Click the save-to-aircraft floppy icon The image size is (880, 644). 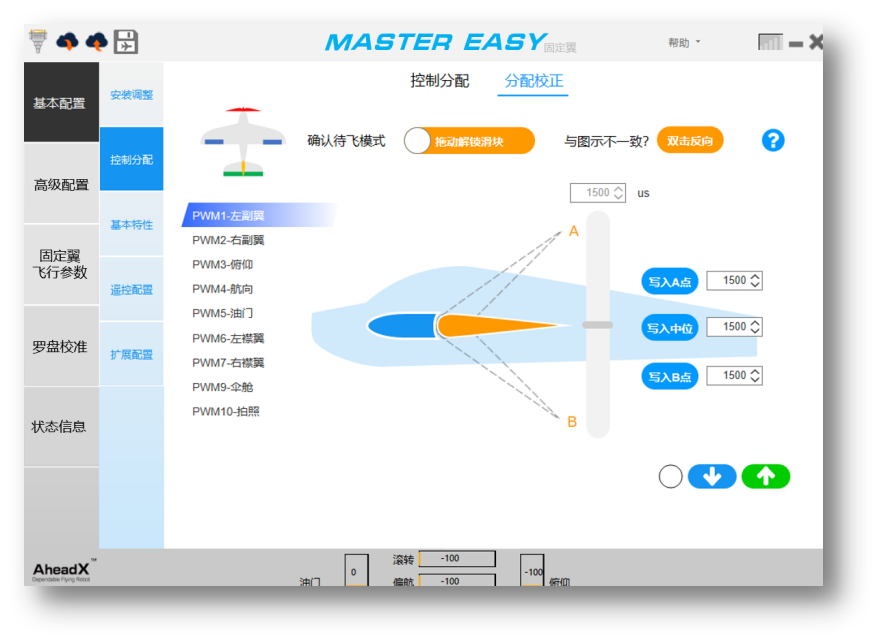pos(126,42)
